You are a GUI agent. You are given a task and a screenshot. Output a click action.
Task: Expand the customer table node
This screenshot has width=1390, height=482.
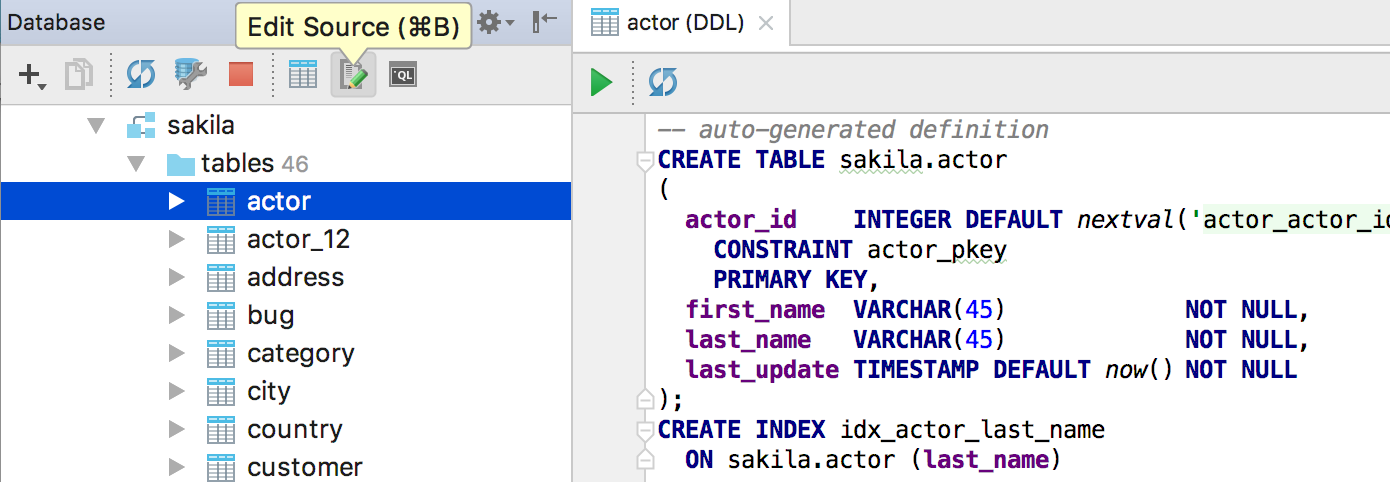click(x=177, y=467)
